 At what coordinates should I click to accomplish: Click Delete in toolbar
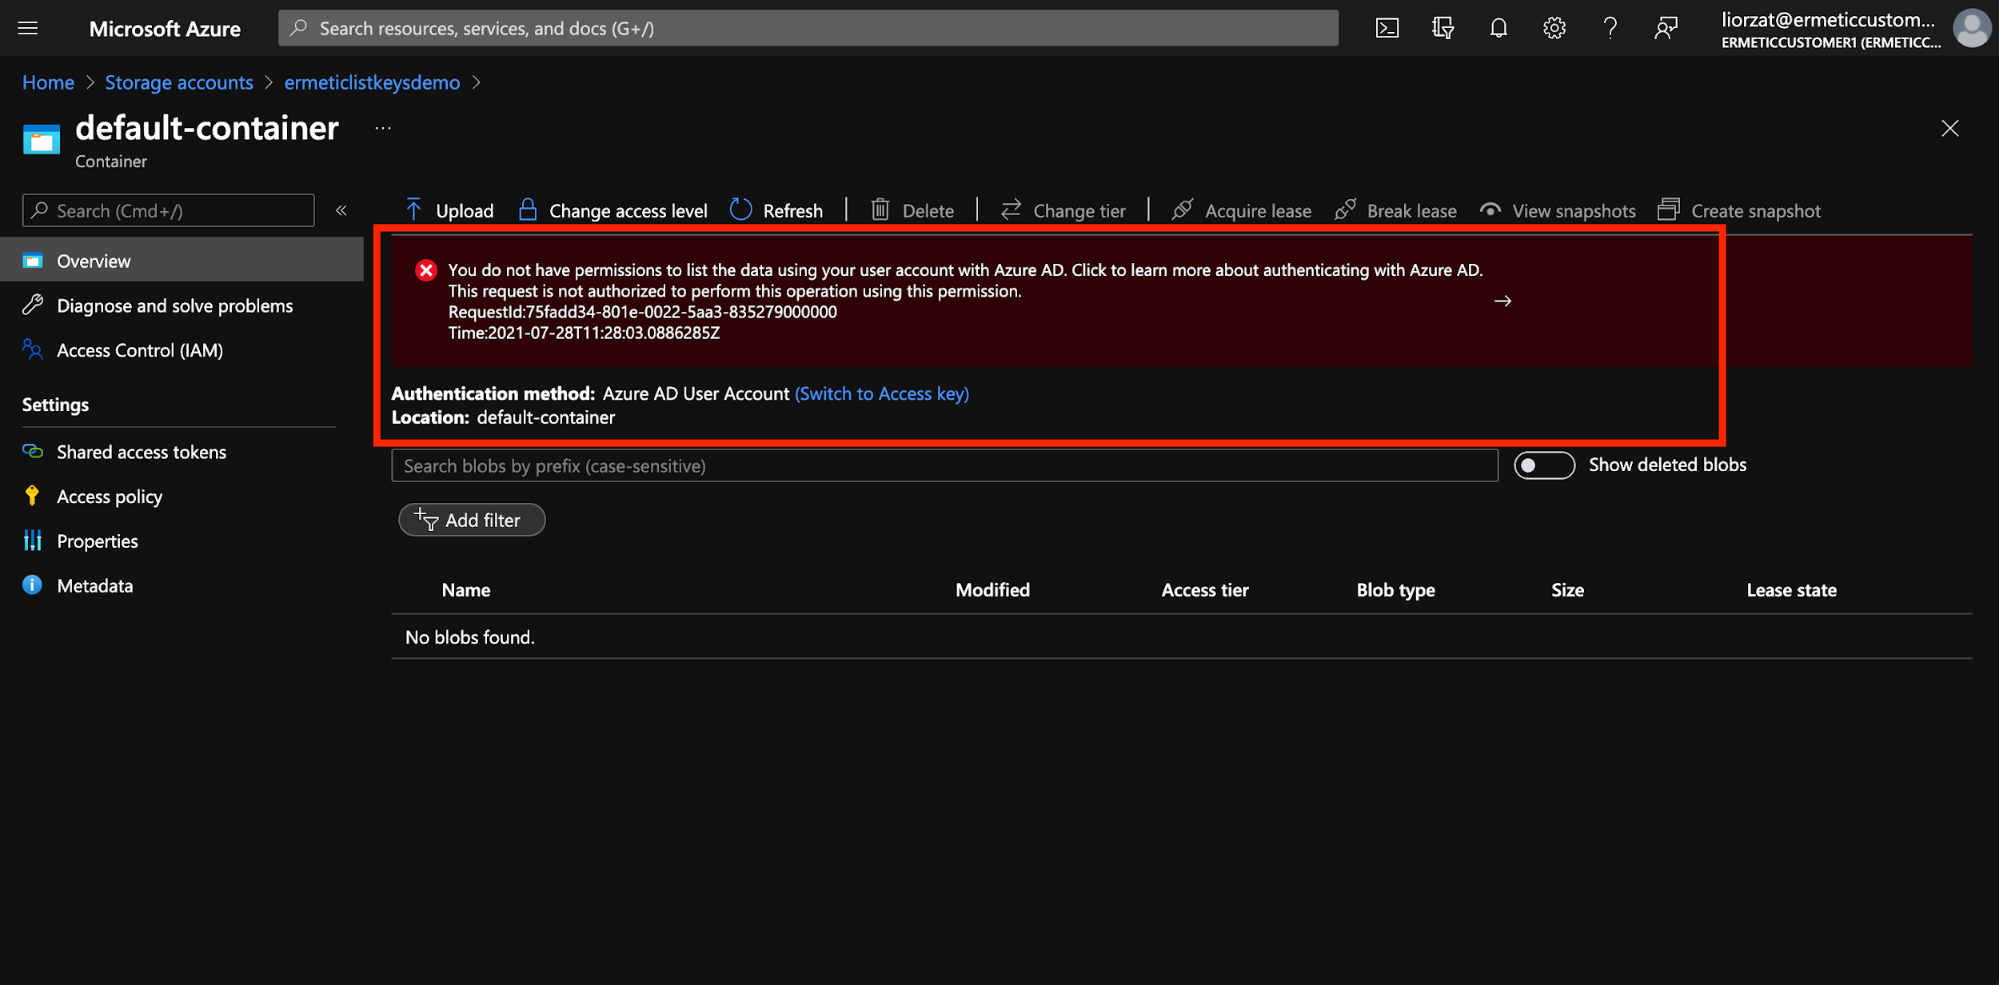click(912, 210)
